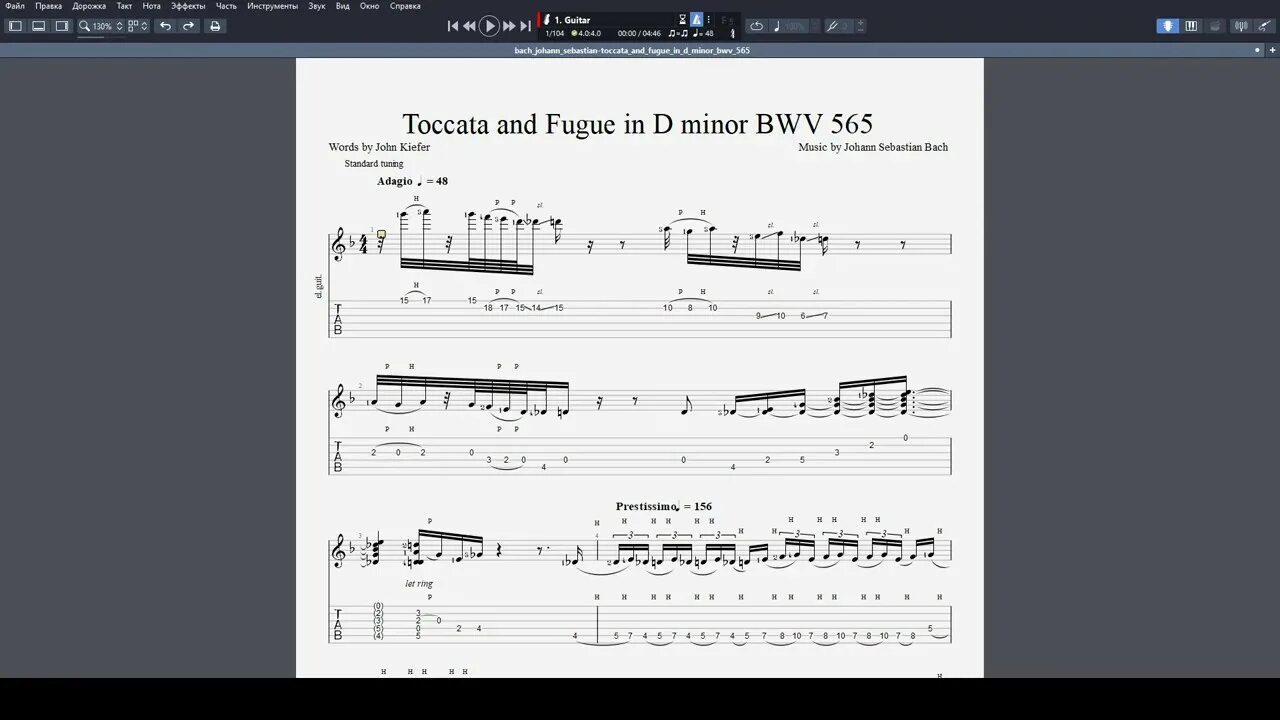Screen dimensions: 1280x720
Task: Click the tab's unsaved-changes dot
Action: [x=1258, y=50]
